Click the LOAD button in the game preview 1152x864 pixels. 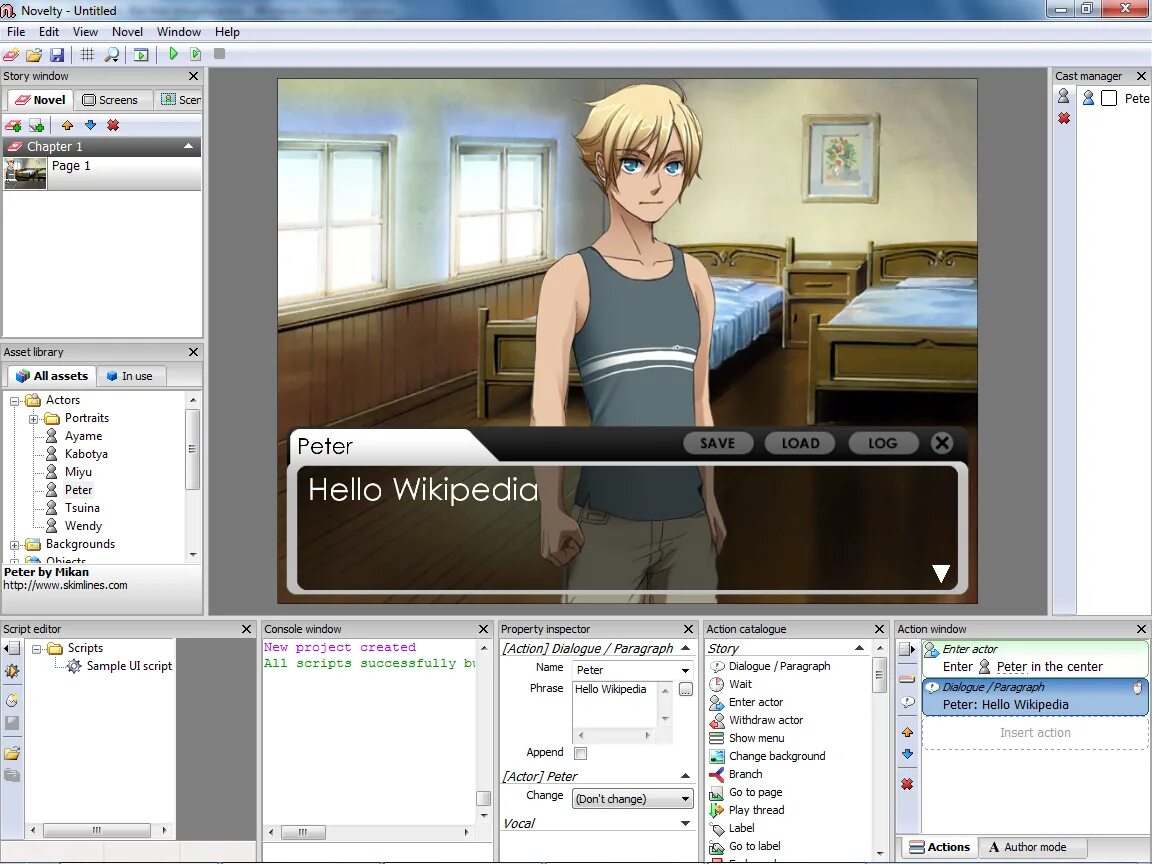pyautogui.click(x=800, y=443)
